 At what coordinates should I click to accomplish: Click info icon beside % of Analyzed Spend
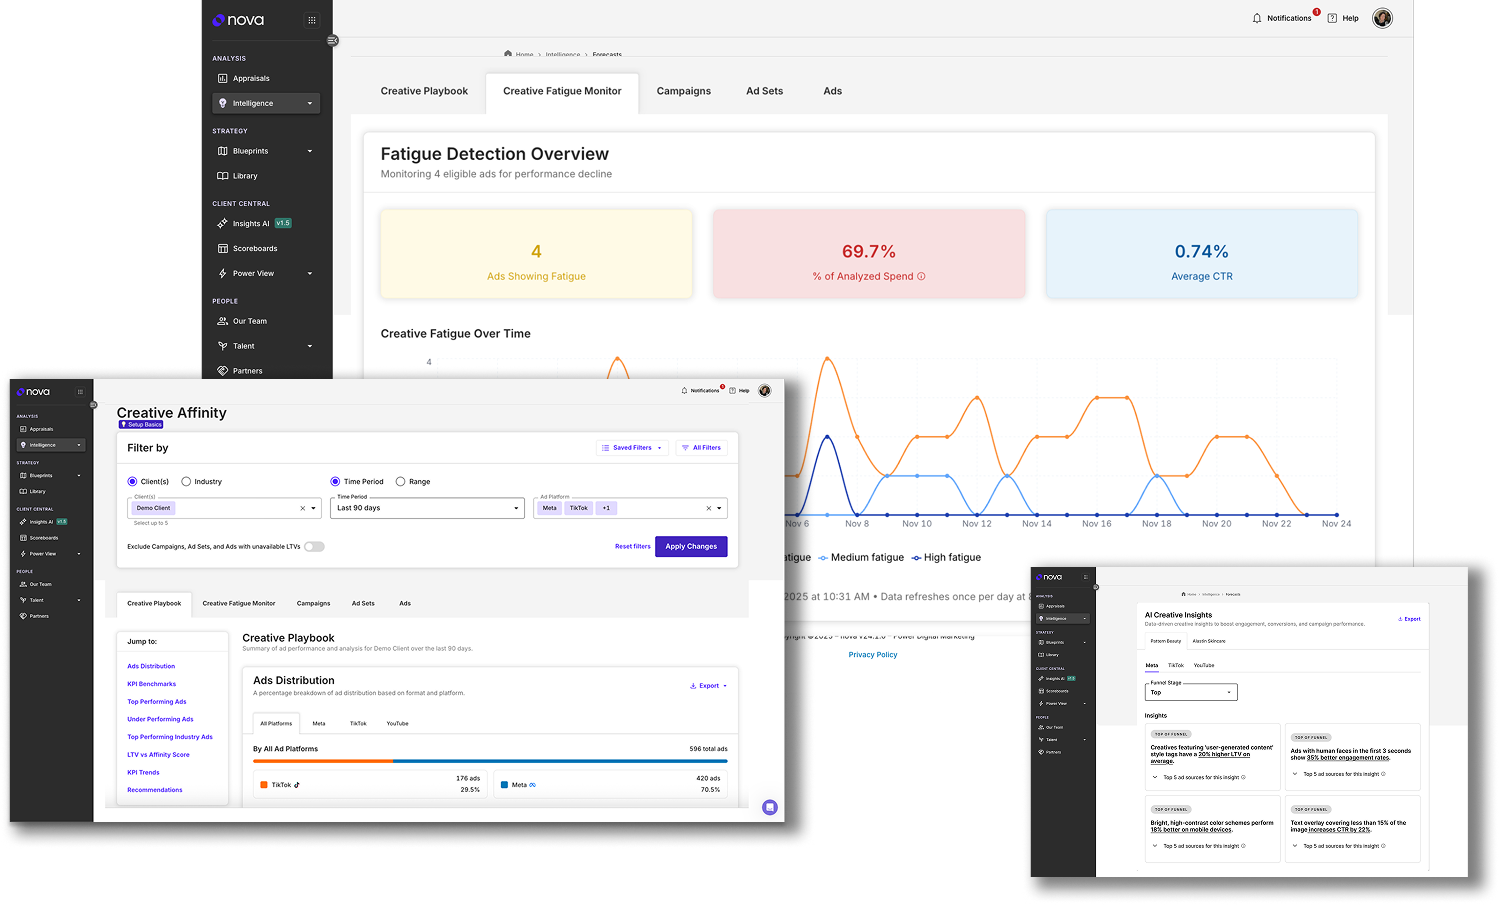(921, 277)
